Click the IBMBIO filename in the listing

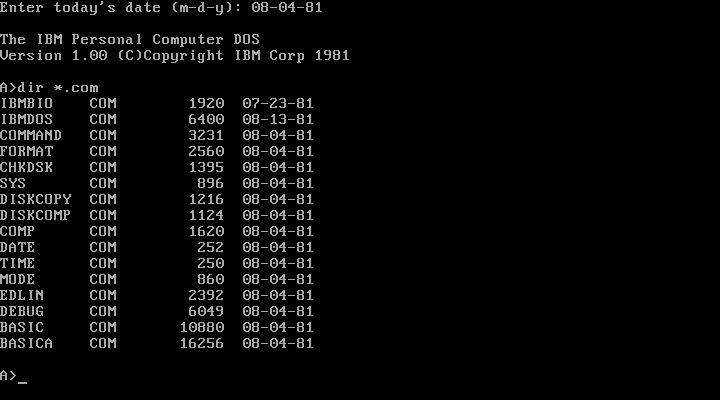27,103
